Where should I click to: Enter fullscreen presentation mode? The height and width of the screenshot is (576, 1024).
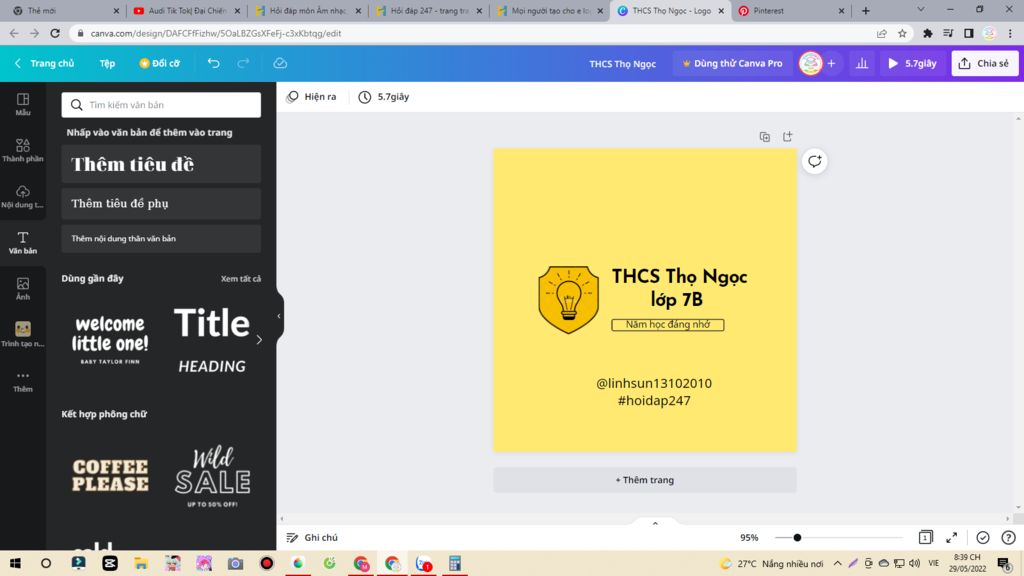pos(952,537)
